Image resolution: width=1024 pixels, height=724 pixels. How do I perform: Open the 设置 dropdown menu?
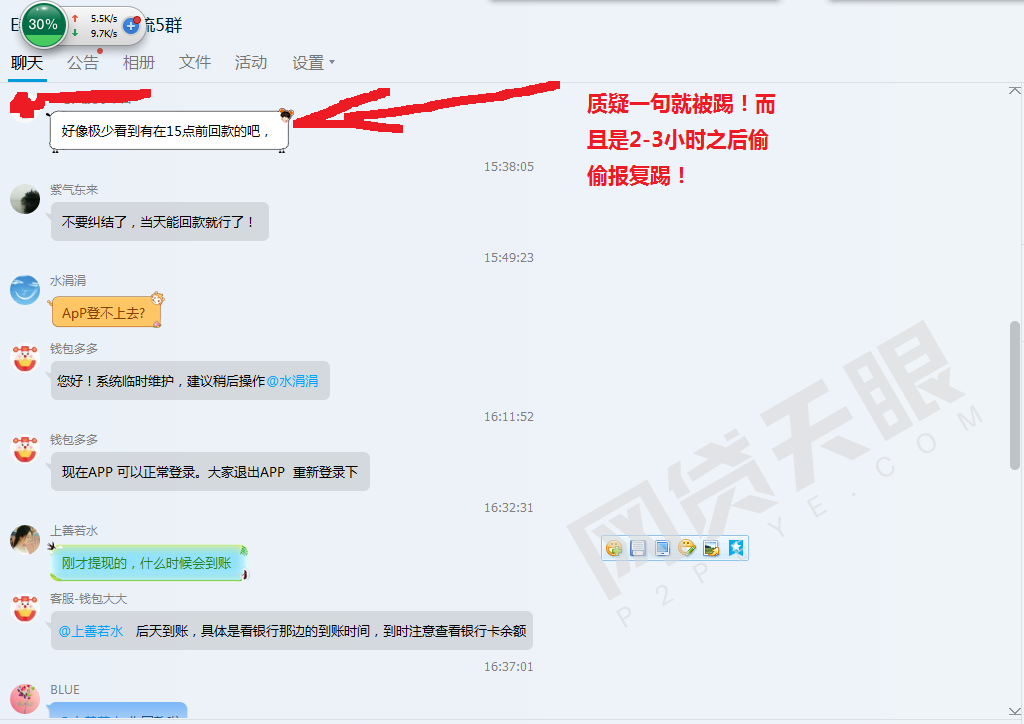click(x=313, y=62)
